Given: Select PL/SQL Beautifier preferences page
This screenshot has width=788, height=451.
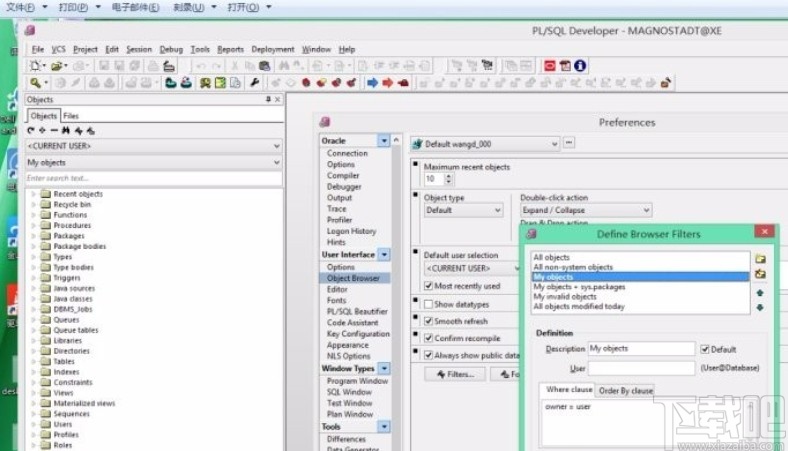Looking at the screenshot, I should click(x=357, y=312).
